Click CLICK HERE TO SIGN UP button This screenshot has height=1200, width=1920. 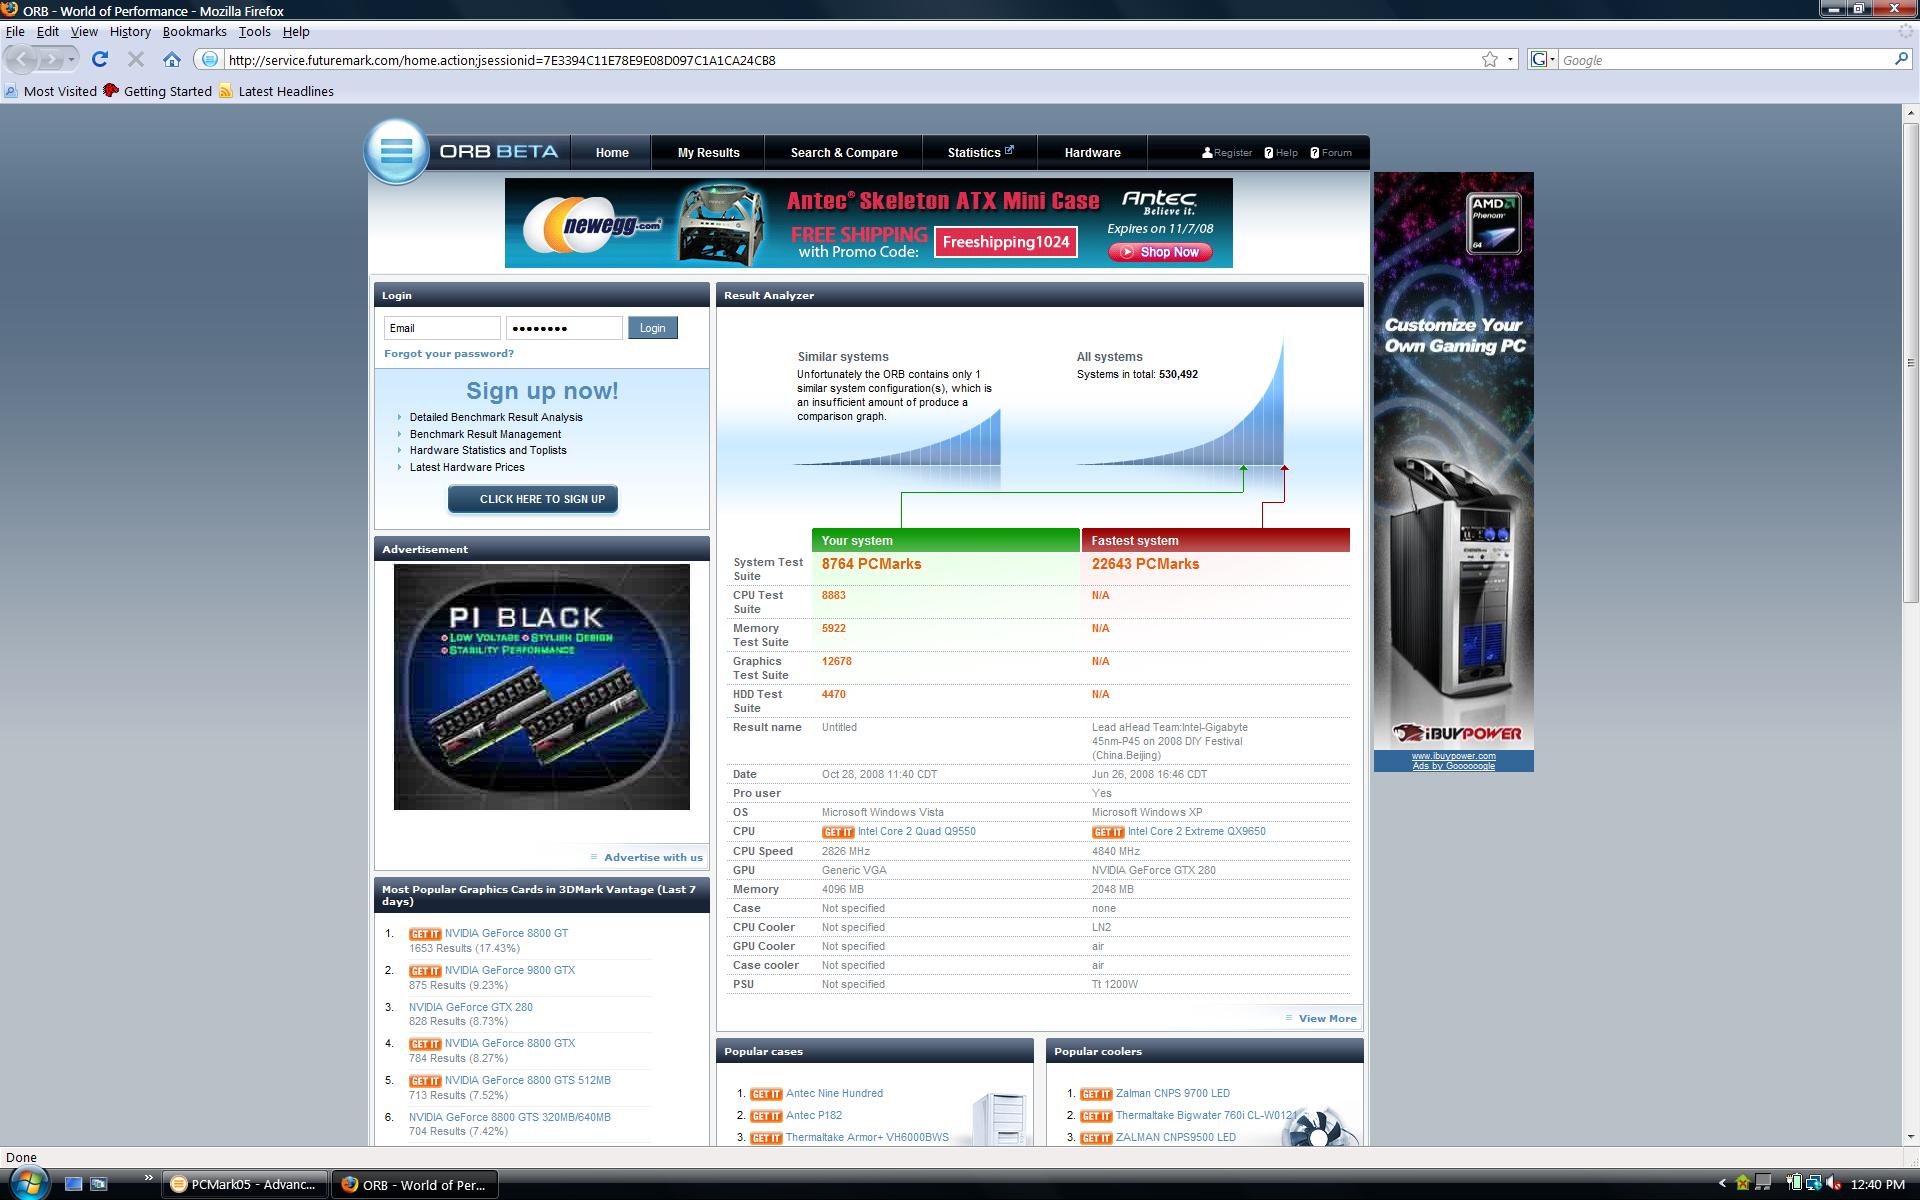tap(533, 499)
